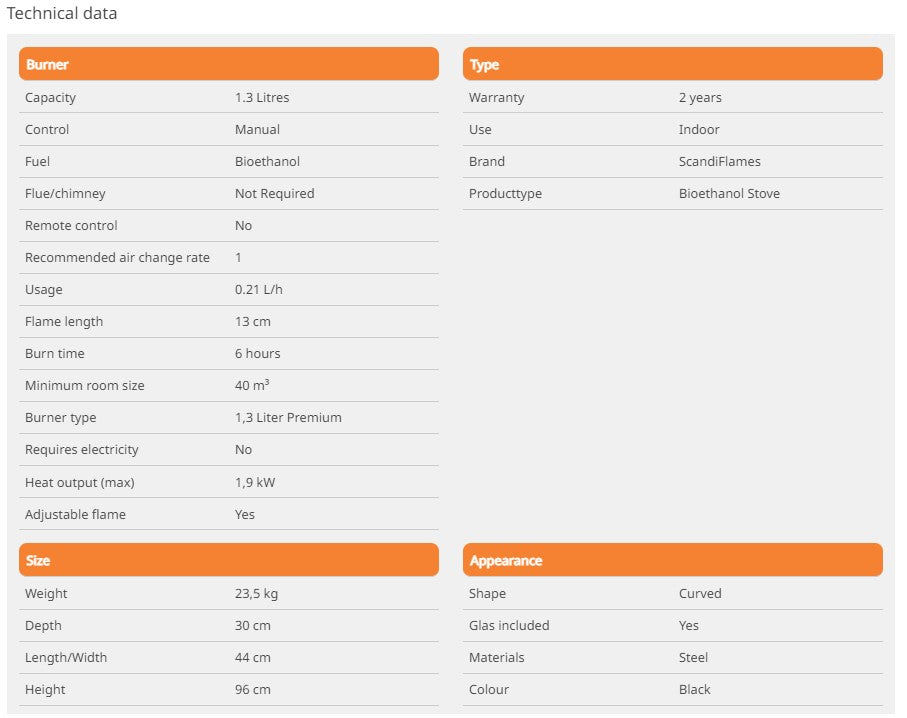Select the Black colour value
The image size is (907, 718).
(x=695, y=690)
